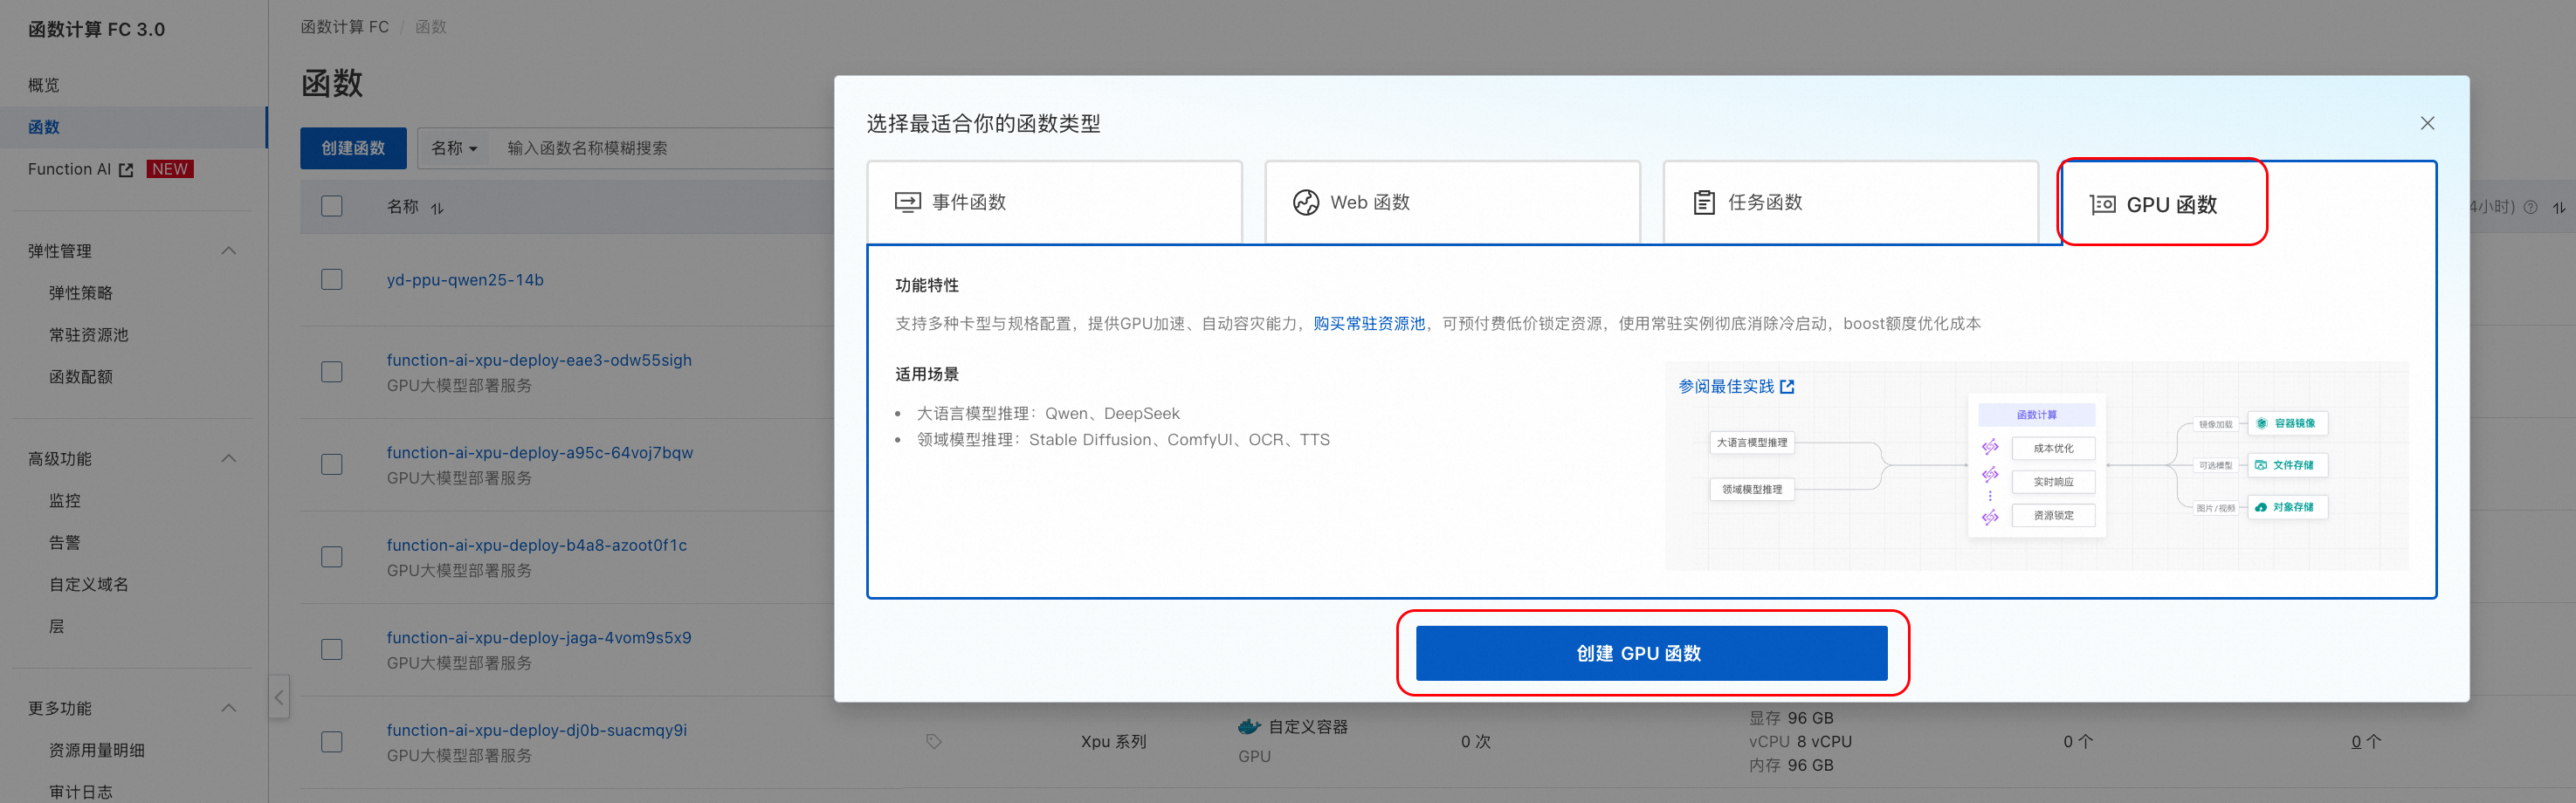Open the 名称 search filter dropdown
This screenshot has width=2576, height=803.
[x=454, y=148]
